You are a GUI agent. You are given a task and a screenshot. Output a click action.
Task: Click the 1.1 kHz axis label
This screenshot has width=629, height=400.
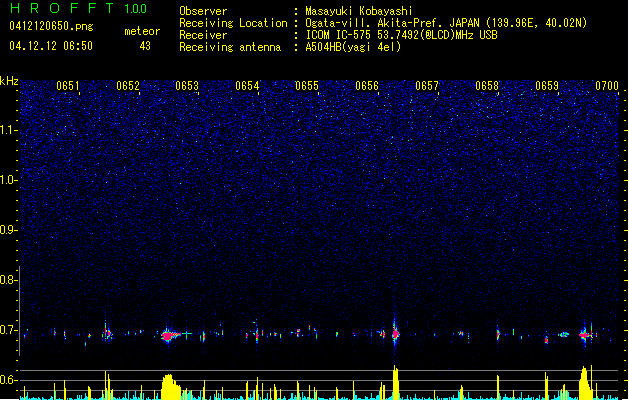(x=9, y=130)
